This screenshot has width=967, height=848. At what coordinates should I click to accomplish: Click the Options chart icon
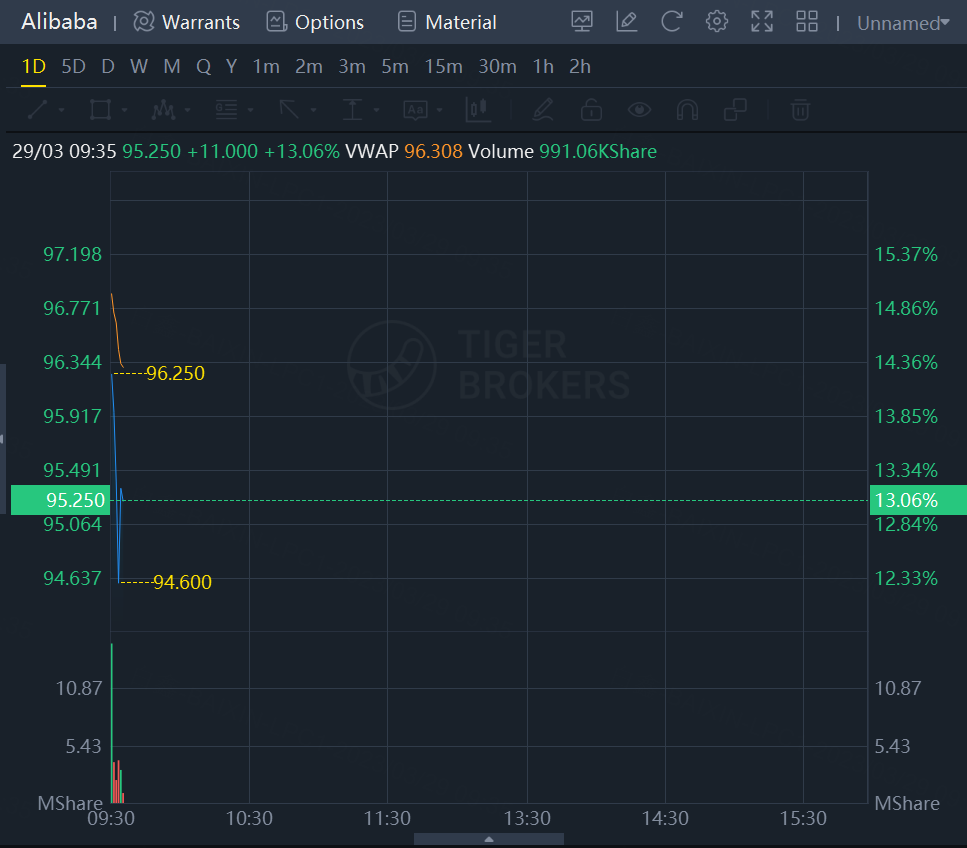click(276, 22)
